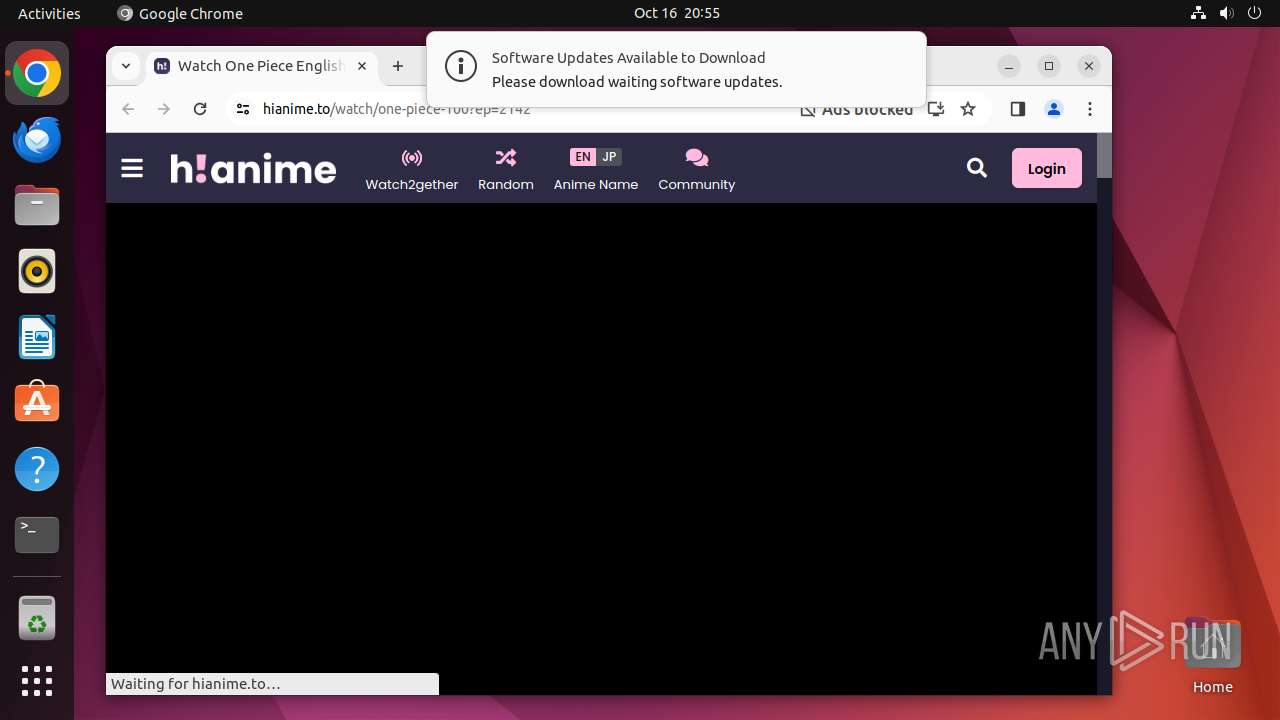Launch Rhythmbox from the dock
Screen dimensions: 1280x720
(x=37, y=272)
